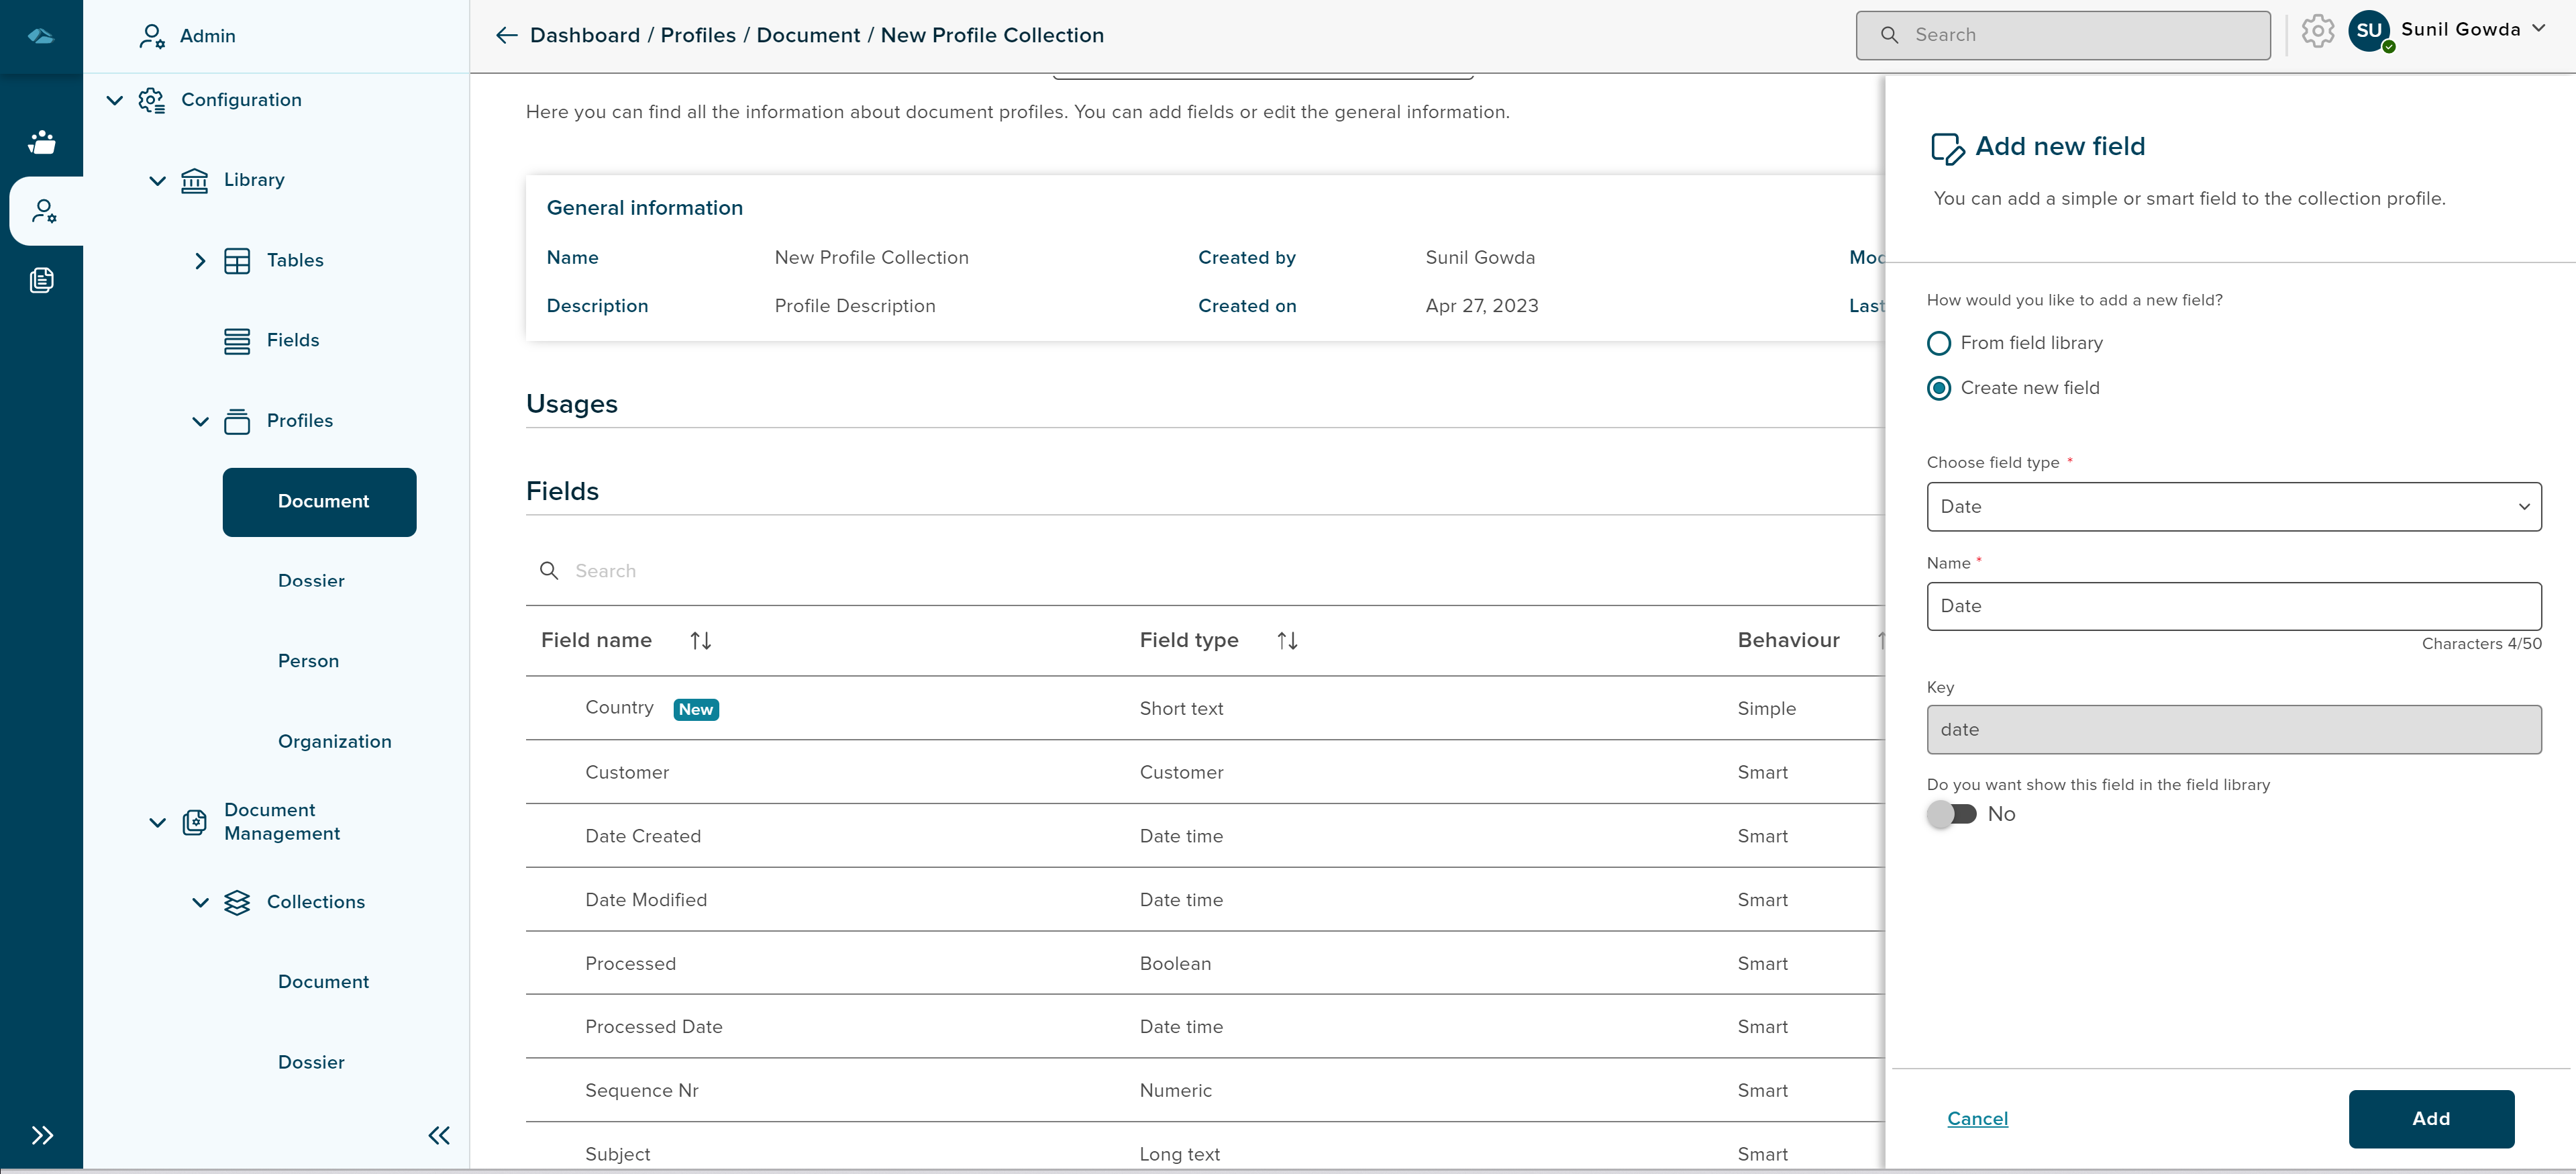Collapse navigation with double left arrows
Viewport: 2576px width, 1174px height.
tap(439, 1135)
